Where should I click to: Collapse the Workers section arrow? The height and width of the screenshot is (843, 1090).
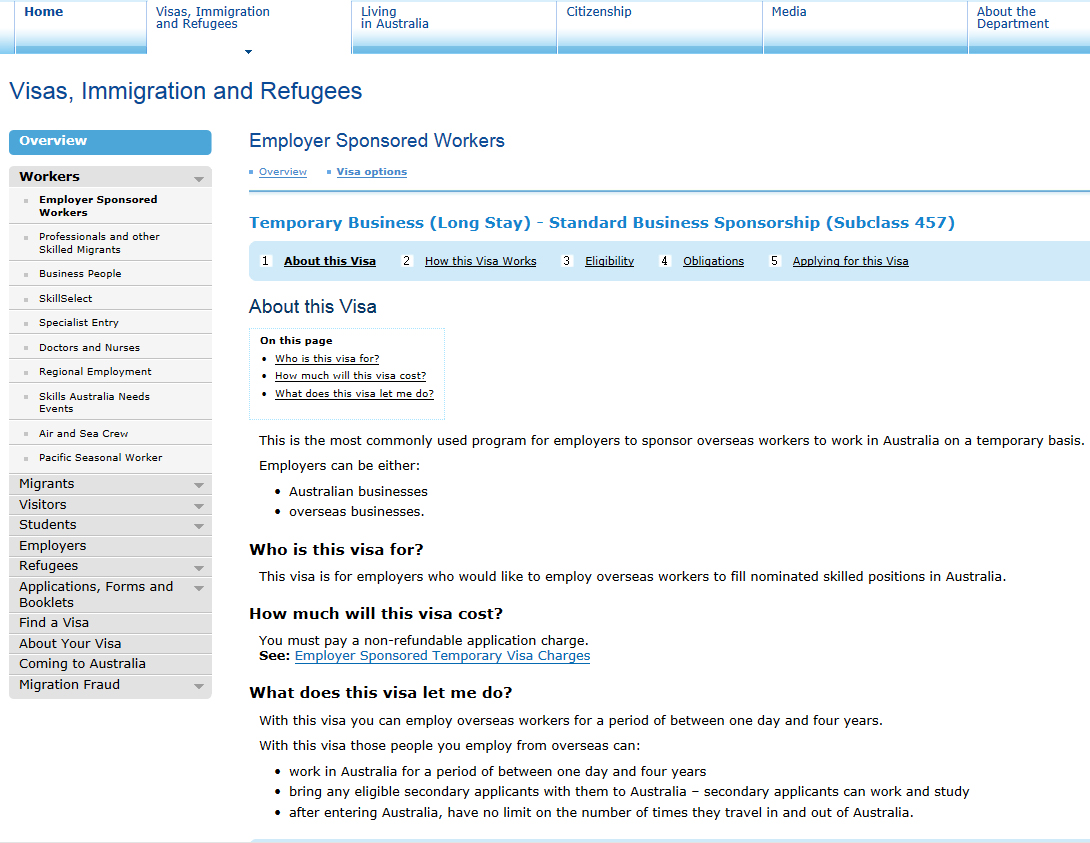tap(199, 178)
